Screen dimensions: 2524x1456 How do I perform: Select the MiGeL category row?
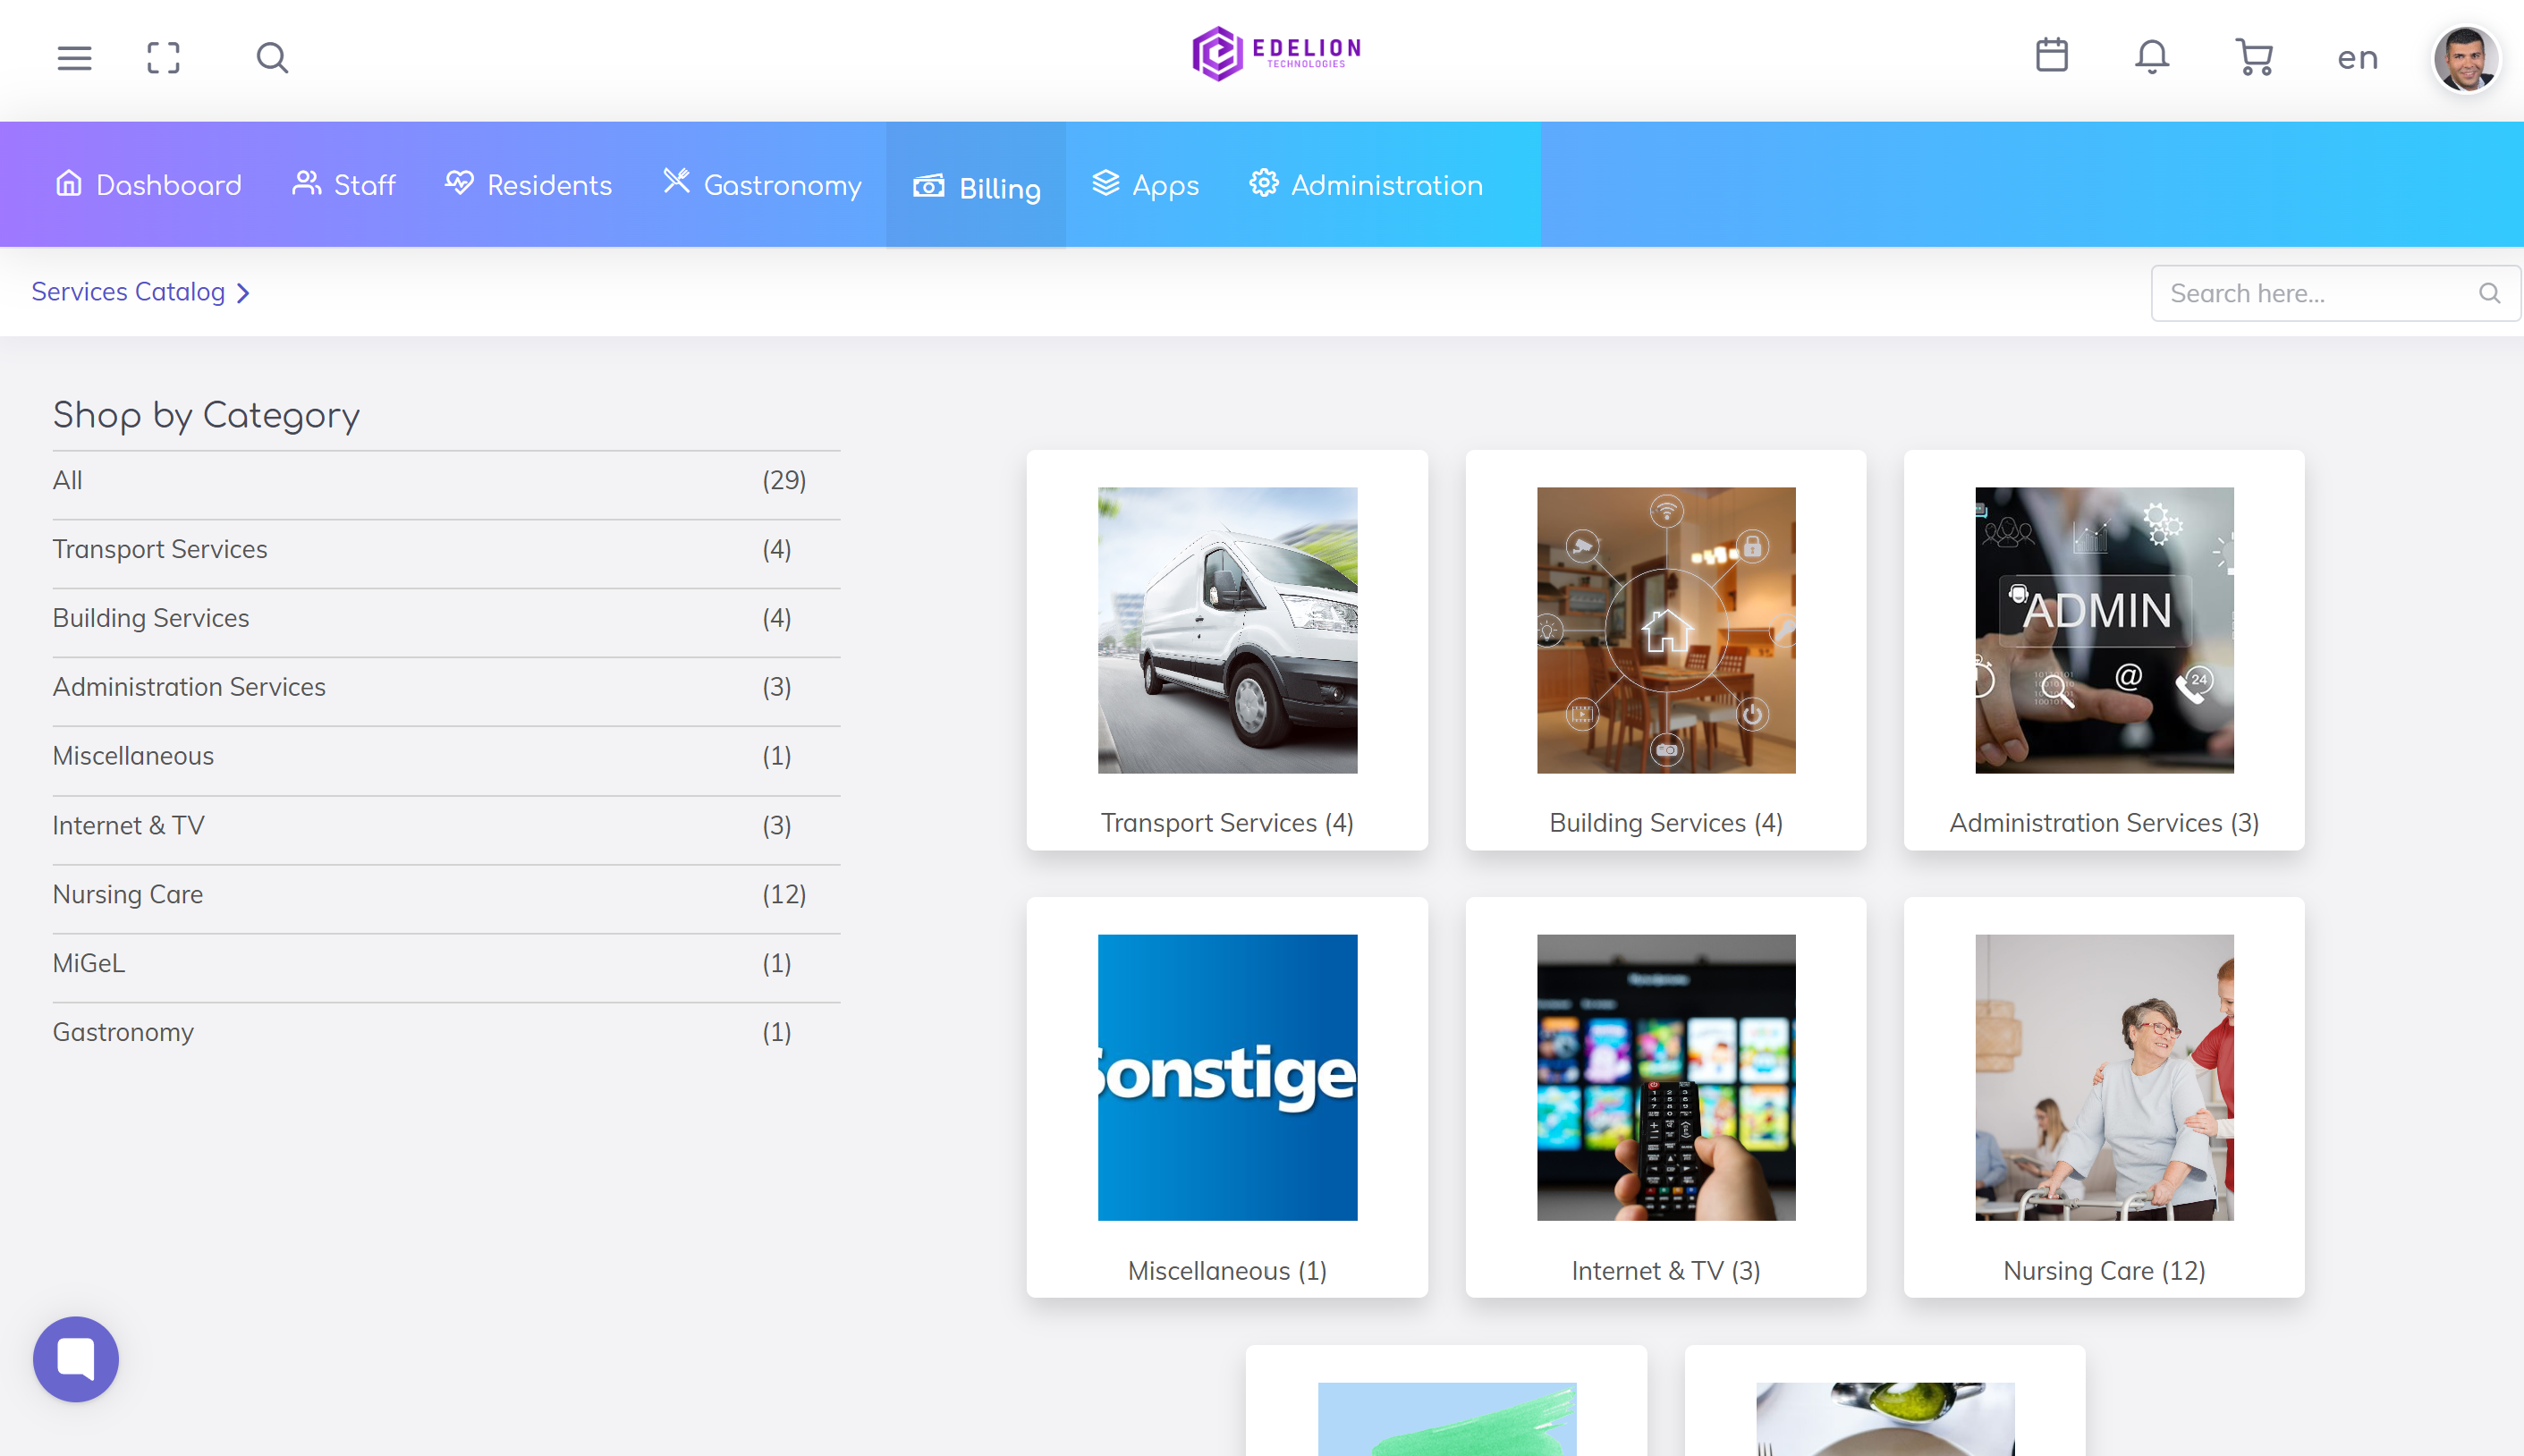89,963
